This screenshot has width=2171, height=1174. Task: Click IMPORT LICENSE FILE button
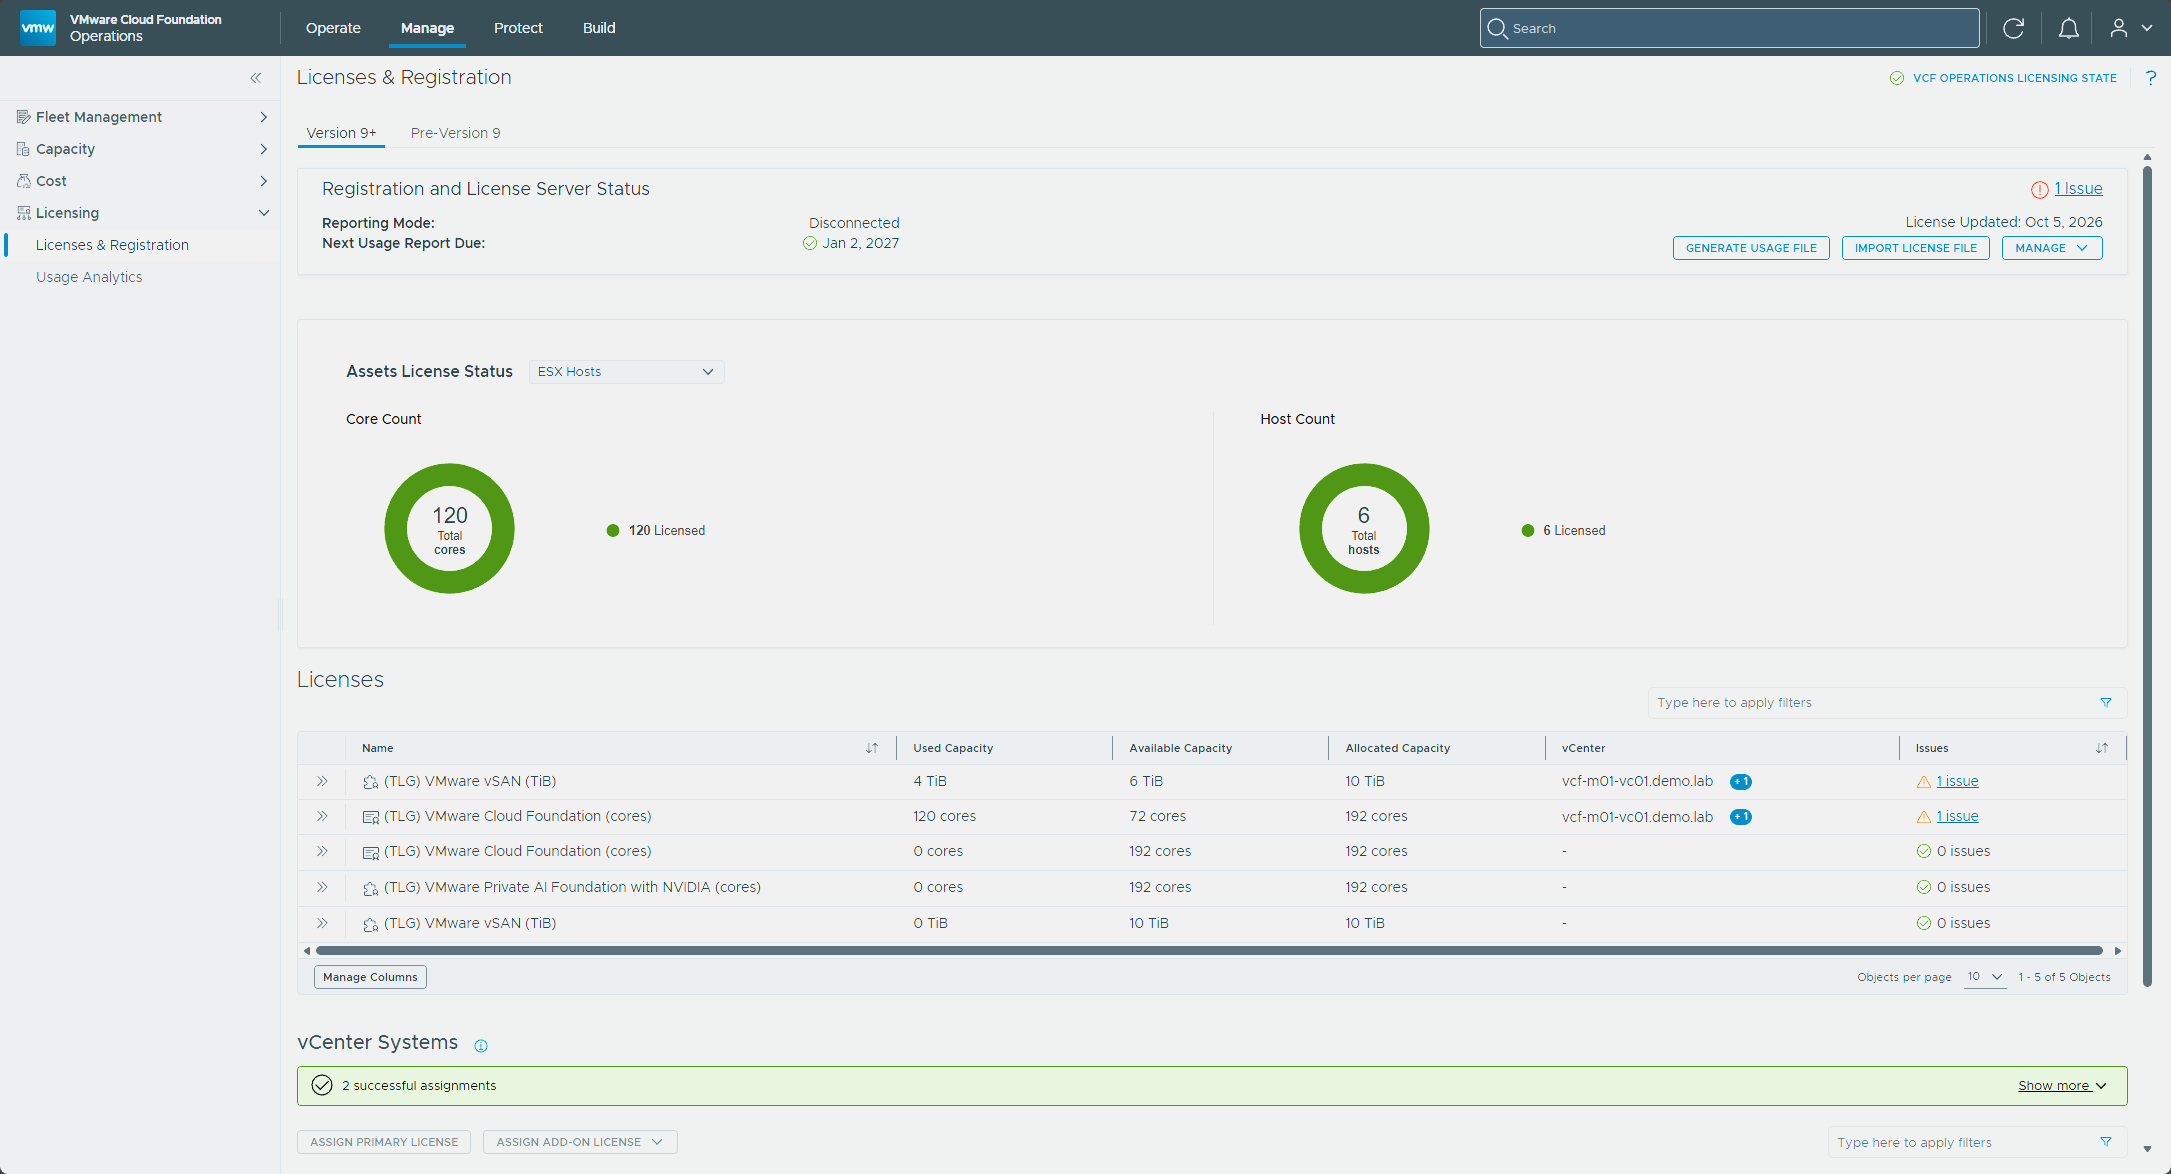[1915, 248]
